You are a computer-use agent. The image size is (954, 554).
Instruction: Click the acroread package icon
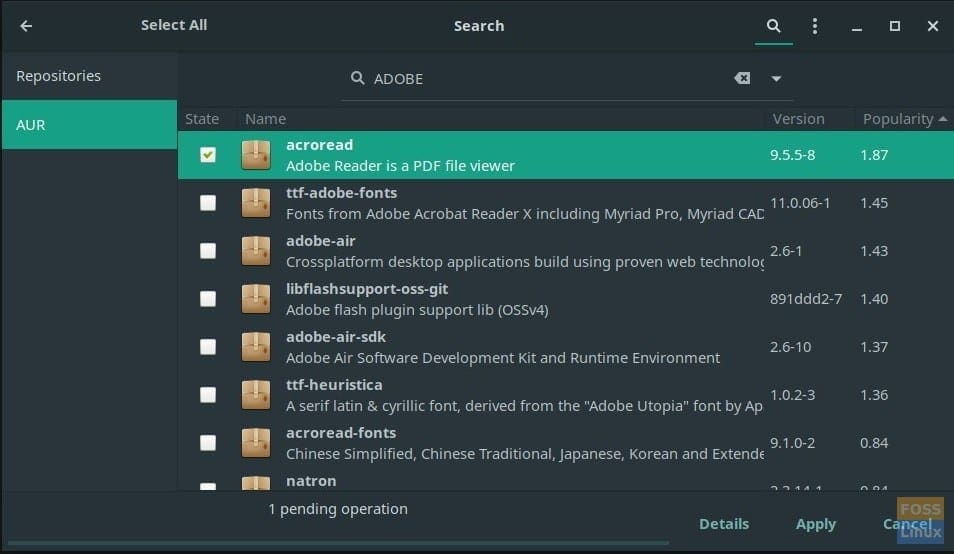tap(256, 154)
